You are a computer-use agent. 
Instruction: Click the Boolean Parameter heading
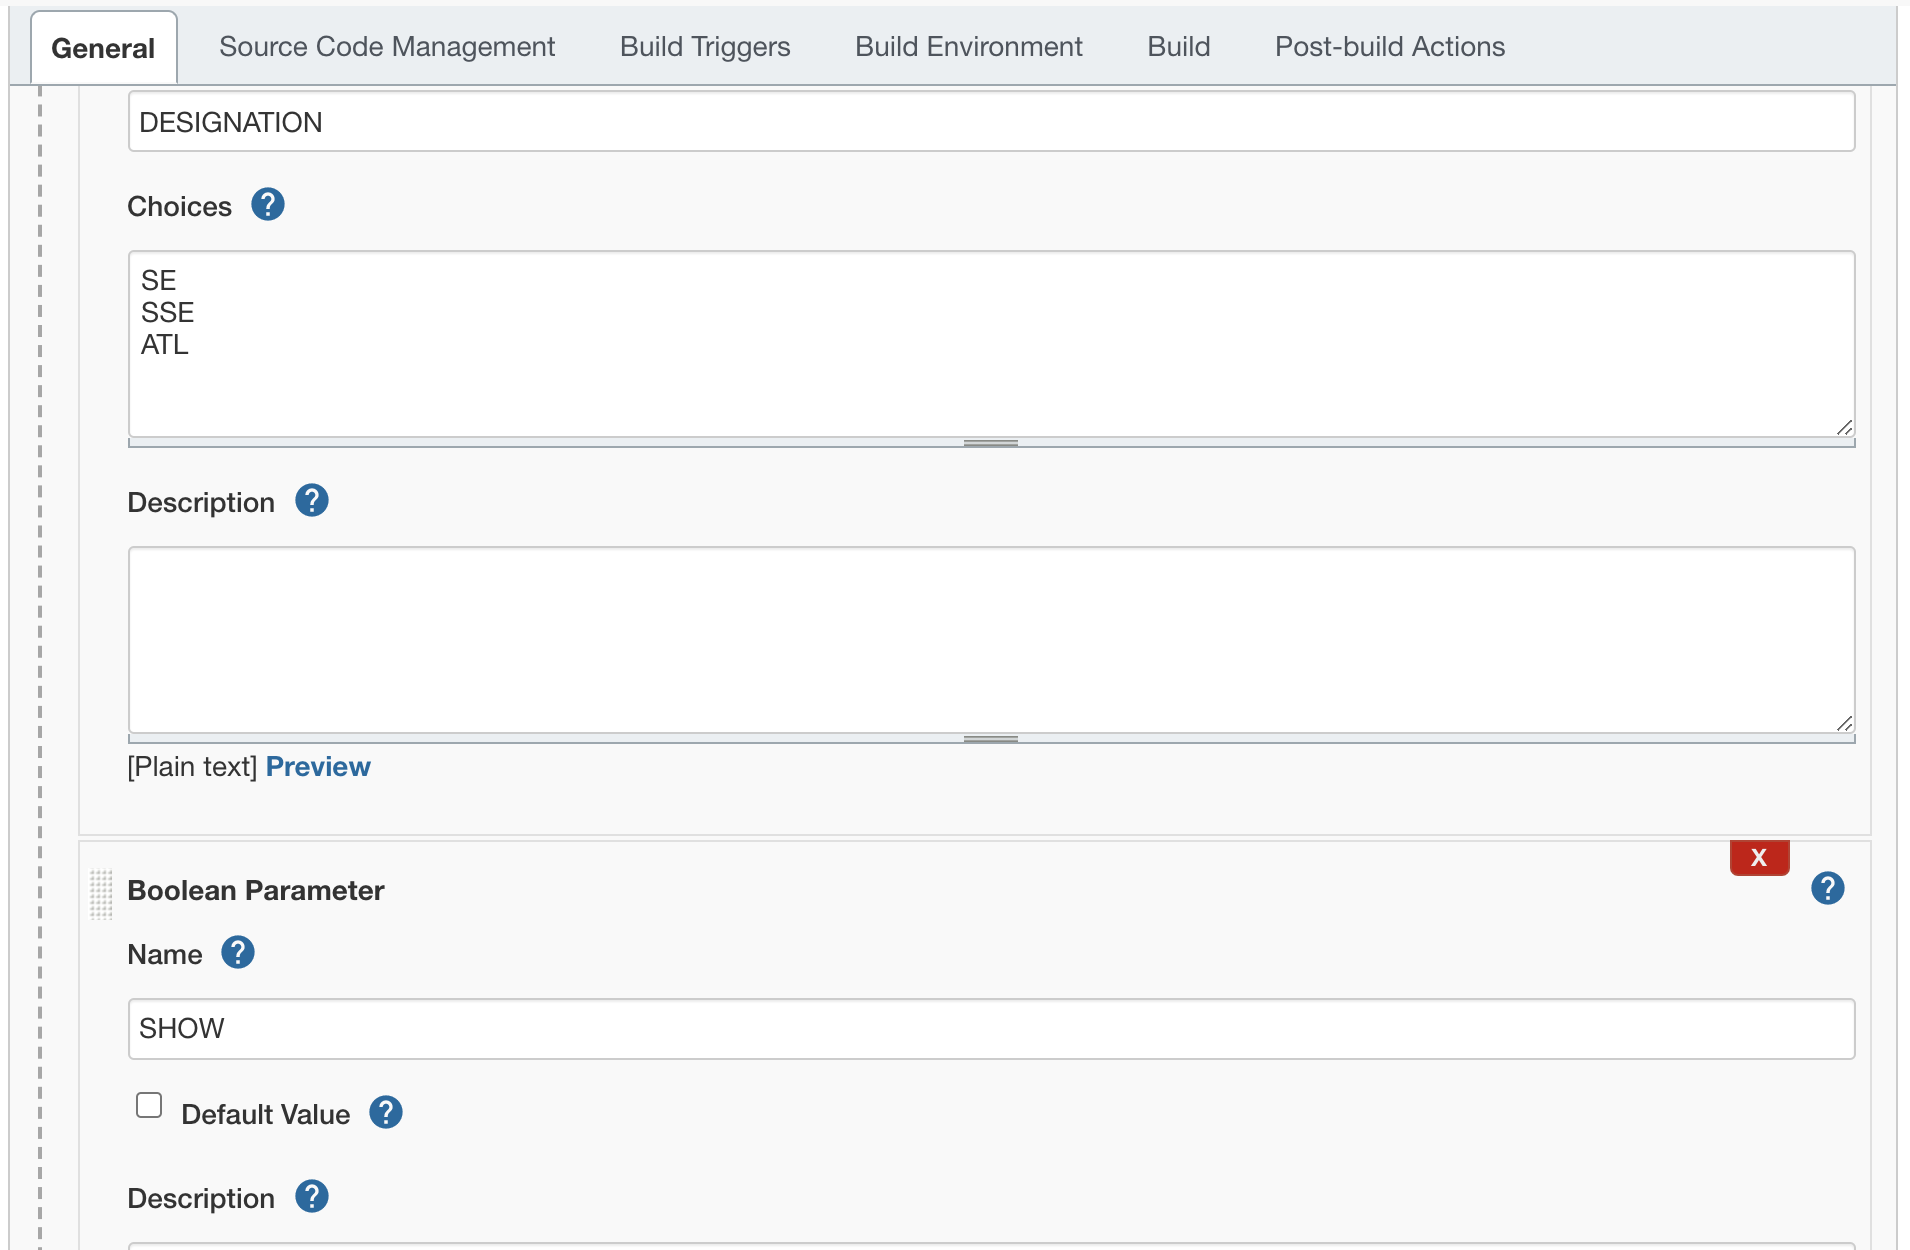point(256,891)
